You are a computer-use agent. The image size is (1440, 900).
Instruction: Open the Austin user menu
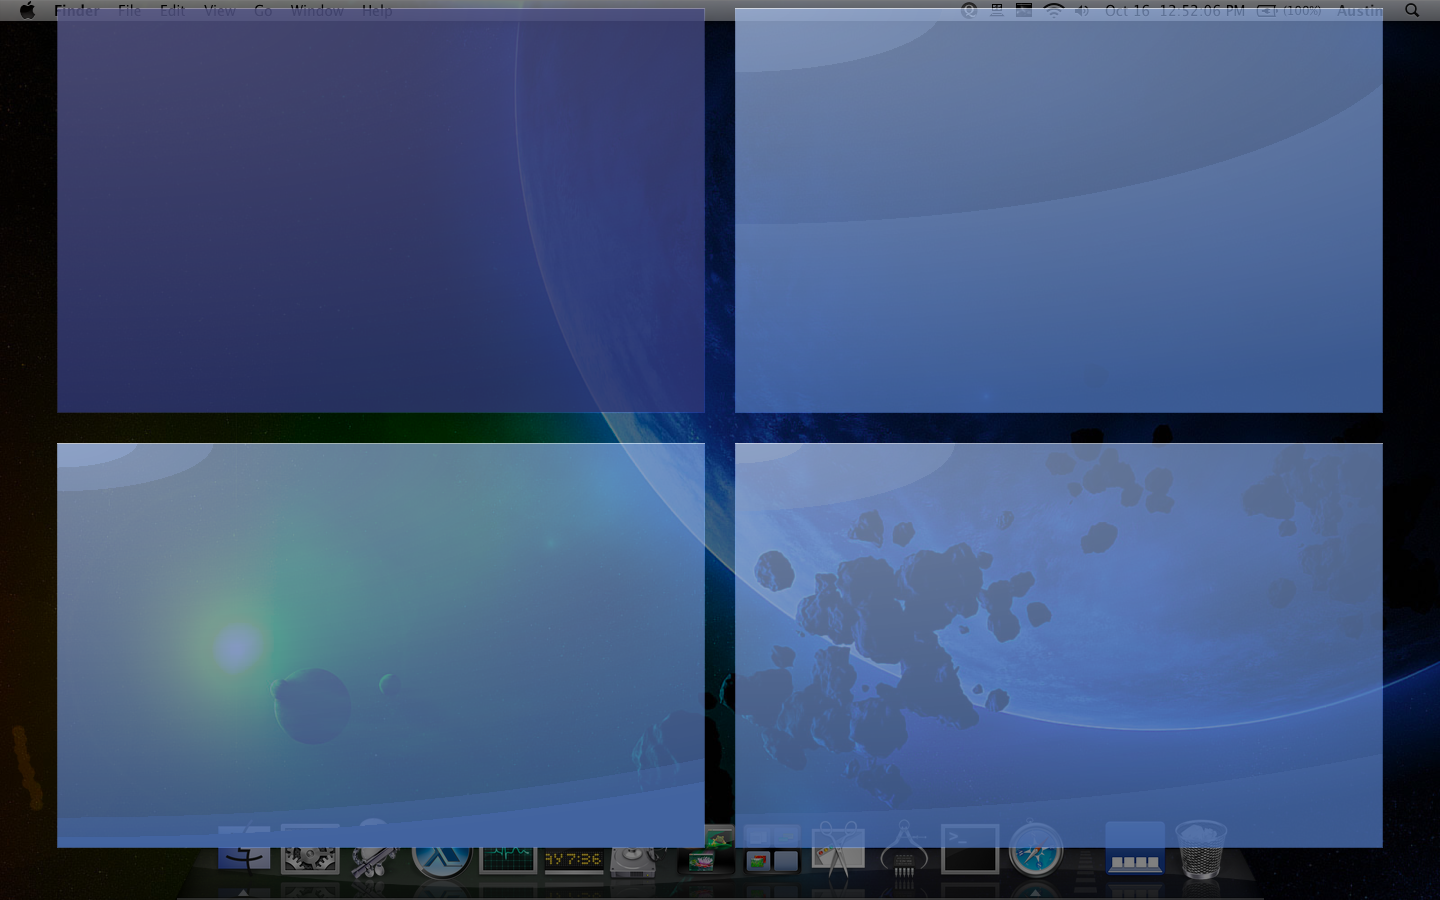tap(1360, 10)
